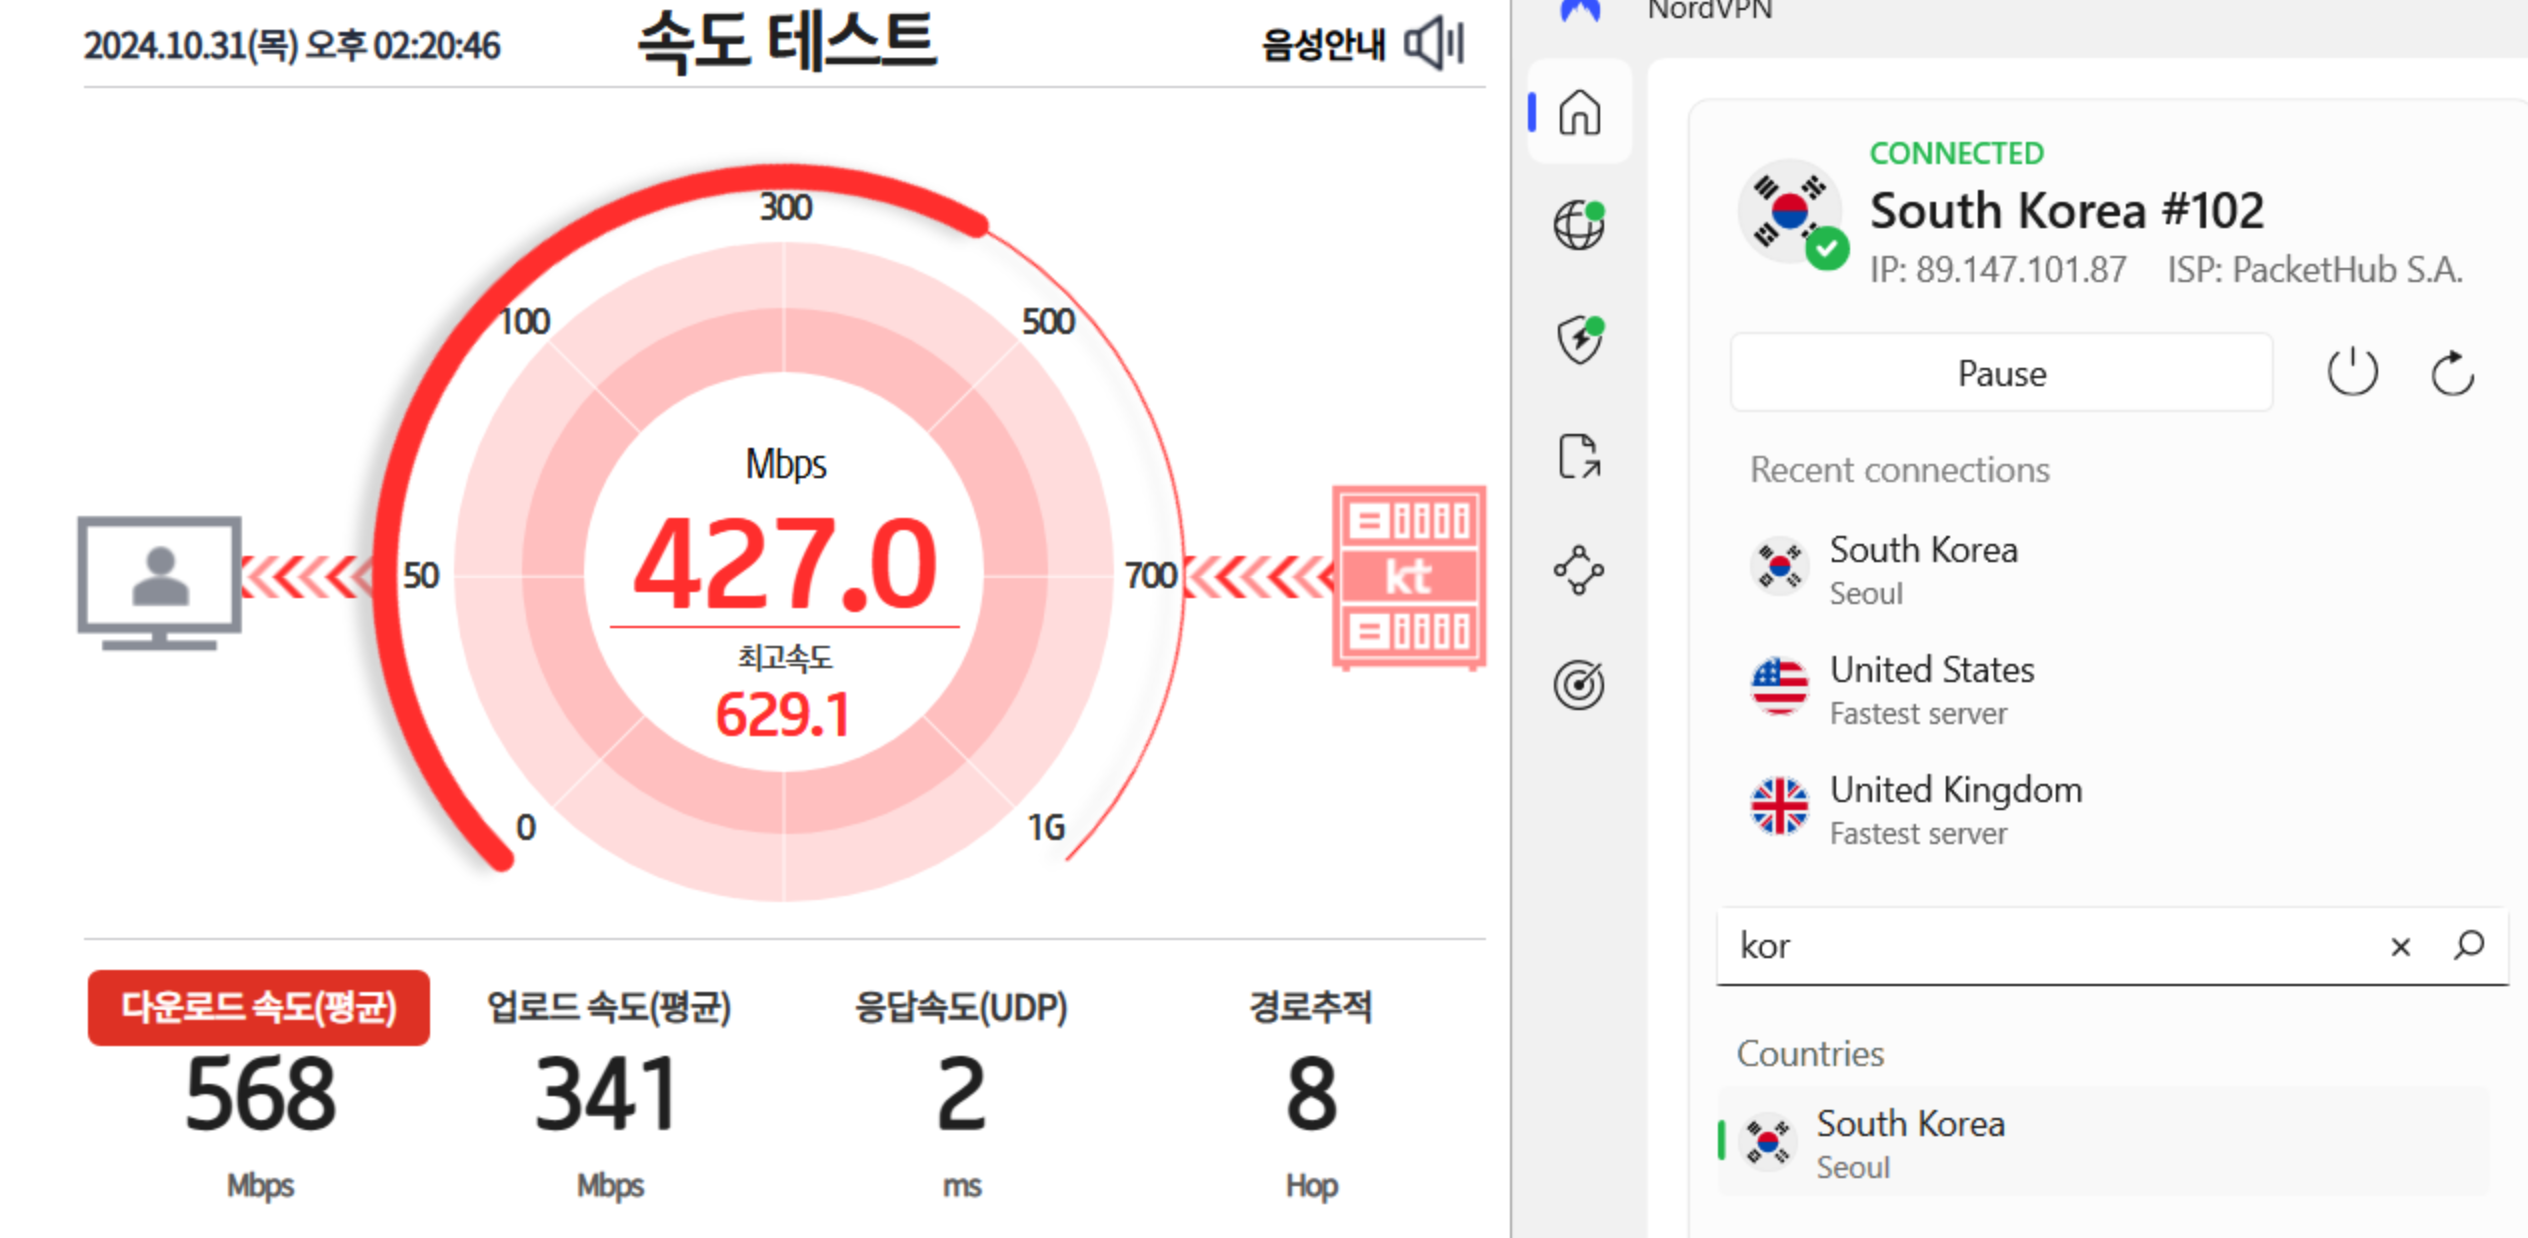Select the upload speed average tab

(609, 1008)
